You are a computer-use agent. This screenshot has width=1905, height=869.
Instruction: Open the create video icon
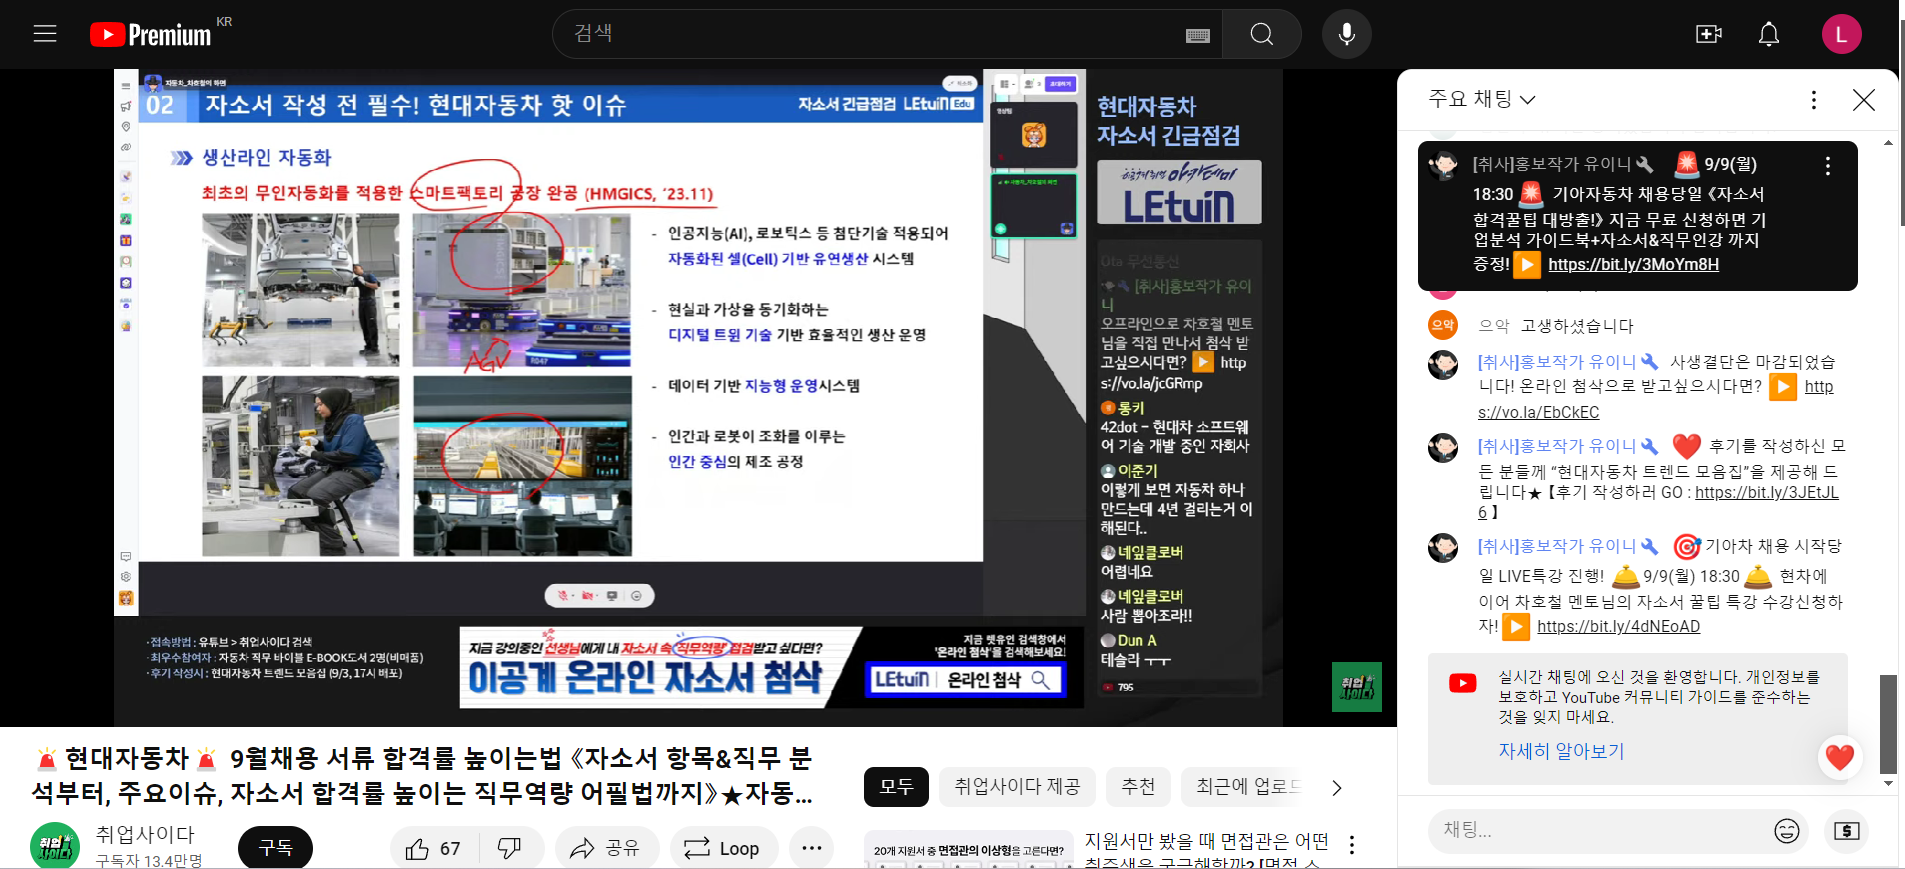click(1708, 35)
